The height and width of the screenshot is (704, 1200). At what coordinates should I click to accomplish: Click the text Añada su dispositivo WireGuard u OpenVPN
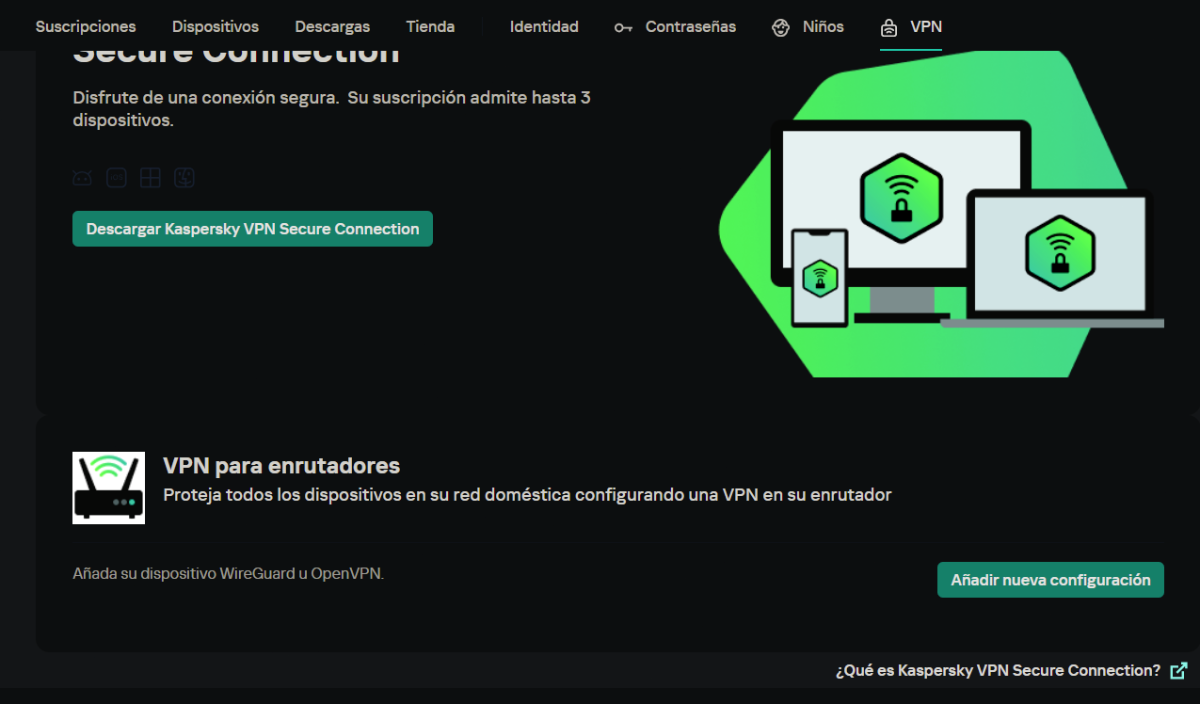pos(228,574)
